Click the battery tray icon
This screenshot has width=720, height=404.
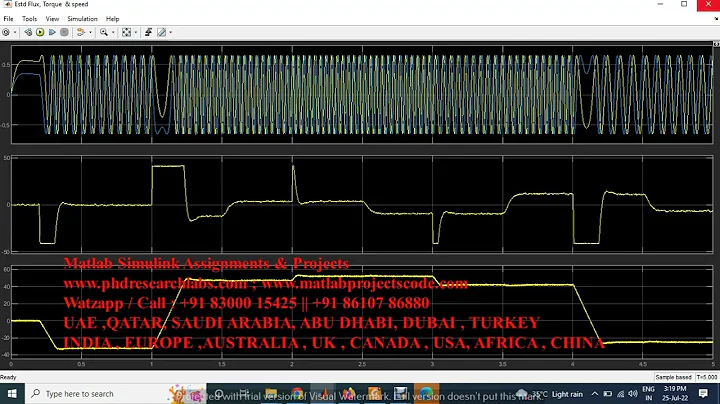tap(608, 394)
